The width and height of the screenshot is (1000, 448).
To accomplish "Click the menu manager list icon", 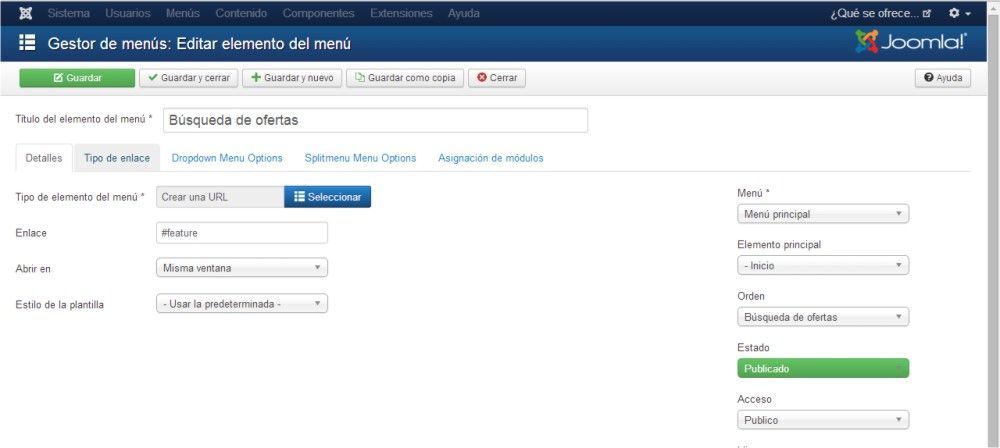I will (x=27, y=43).
